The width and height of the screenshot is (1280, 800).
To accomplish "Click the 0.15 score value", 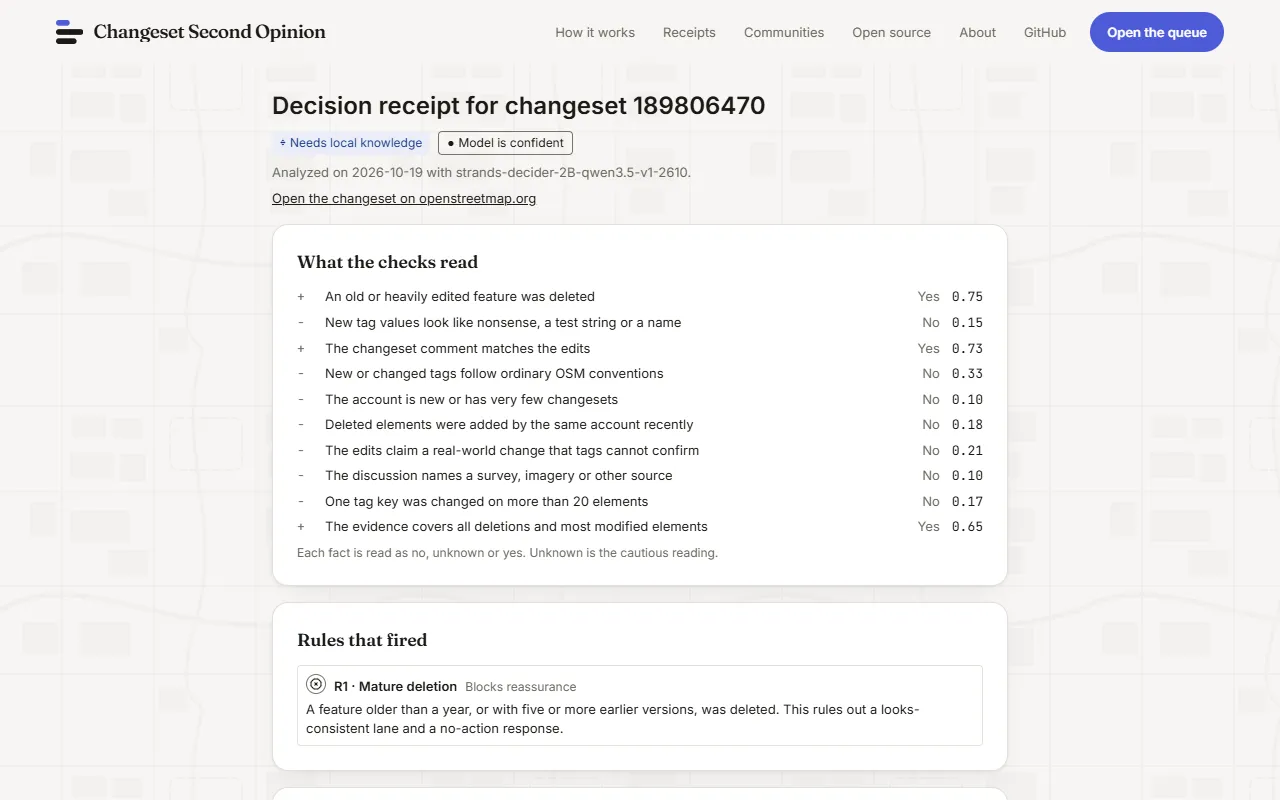I will [967, 322].
